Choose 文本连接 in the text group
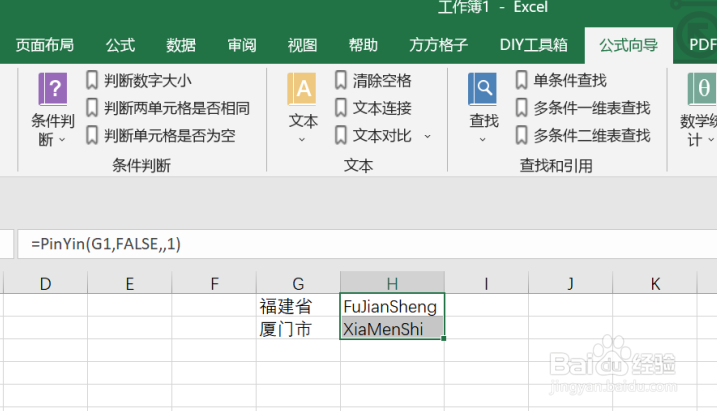This screenshot has height=411, width=717. (x=373, y=108)
